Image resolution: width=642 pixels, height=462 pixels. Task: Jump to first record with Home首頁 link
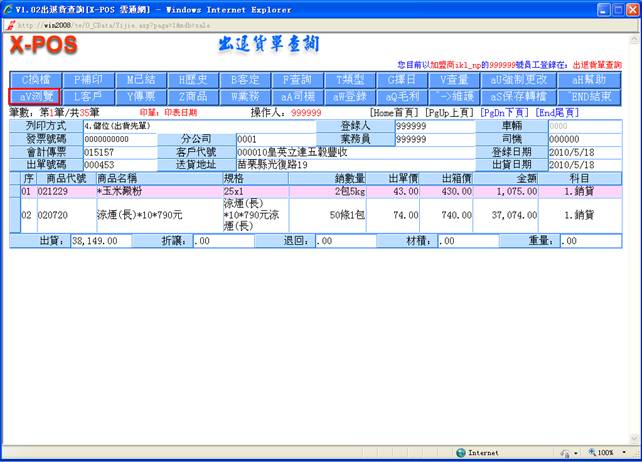click(395, 113)
